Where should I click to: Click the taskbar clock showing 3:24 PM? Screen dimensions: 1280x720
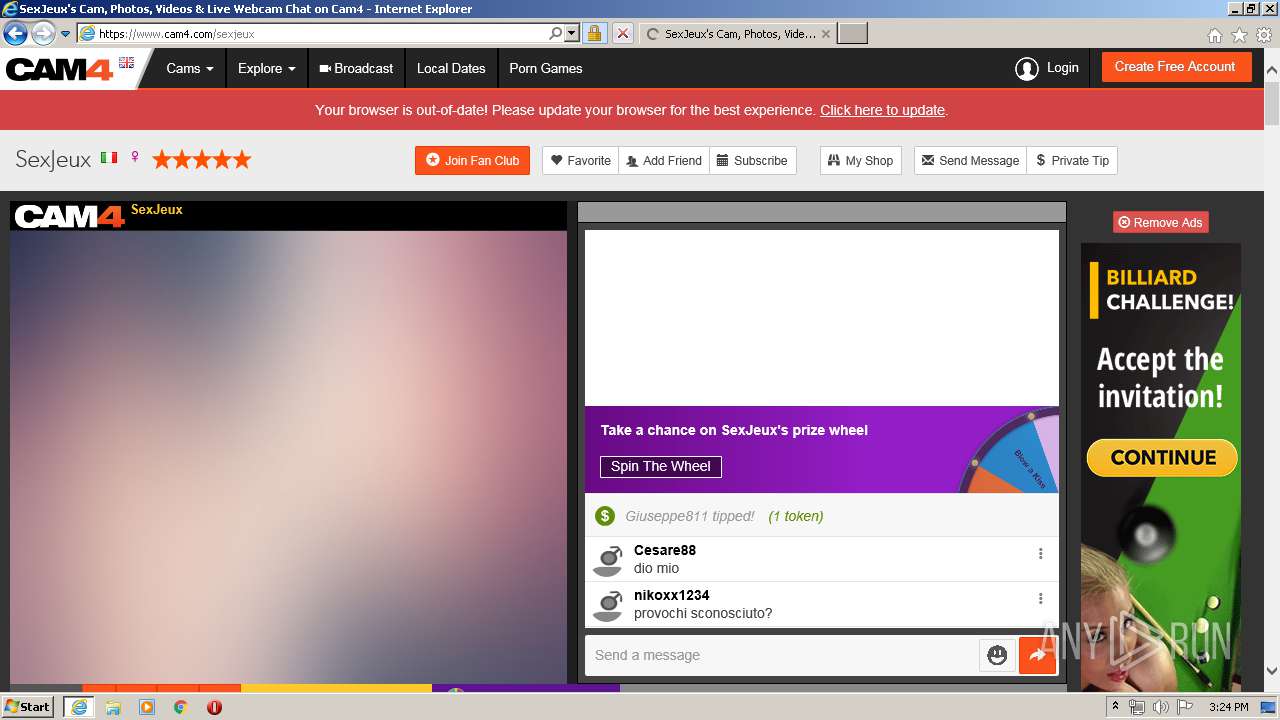1228,707
